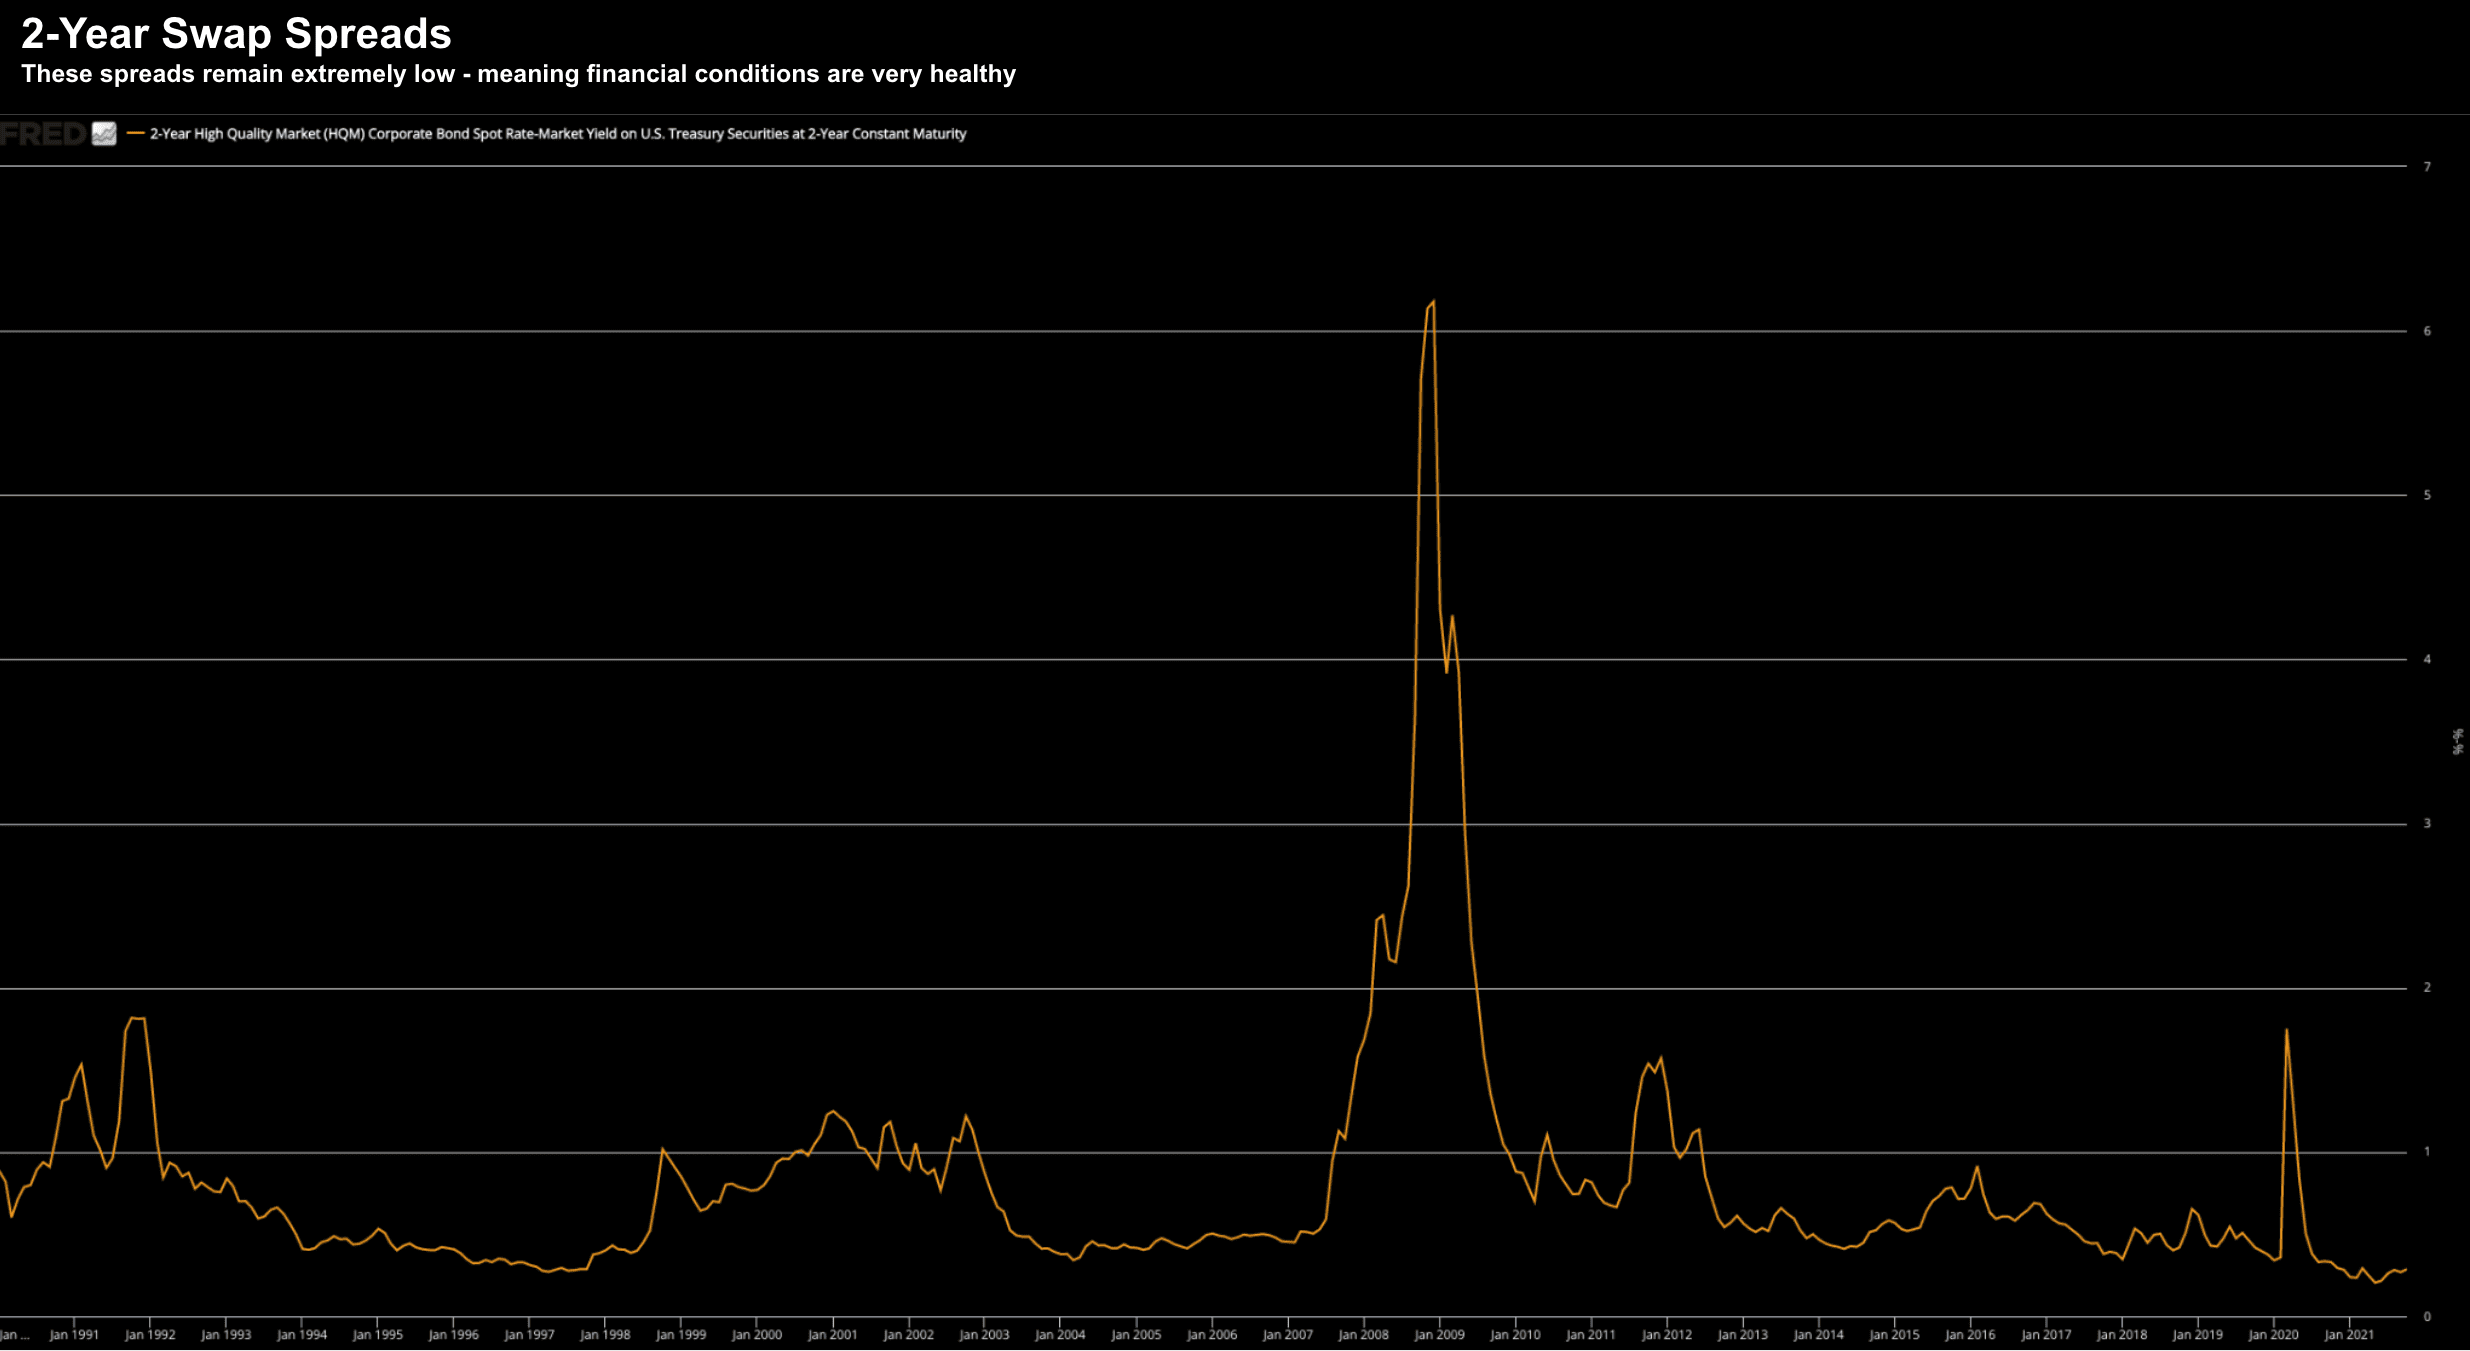Click the orange legend line swatch
This screenshot has width=2470, height=1351.
coord(136,133)
